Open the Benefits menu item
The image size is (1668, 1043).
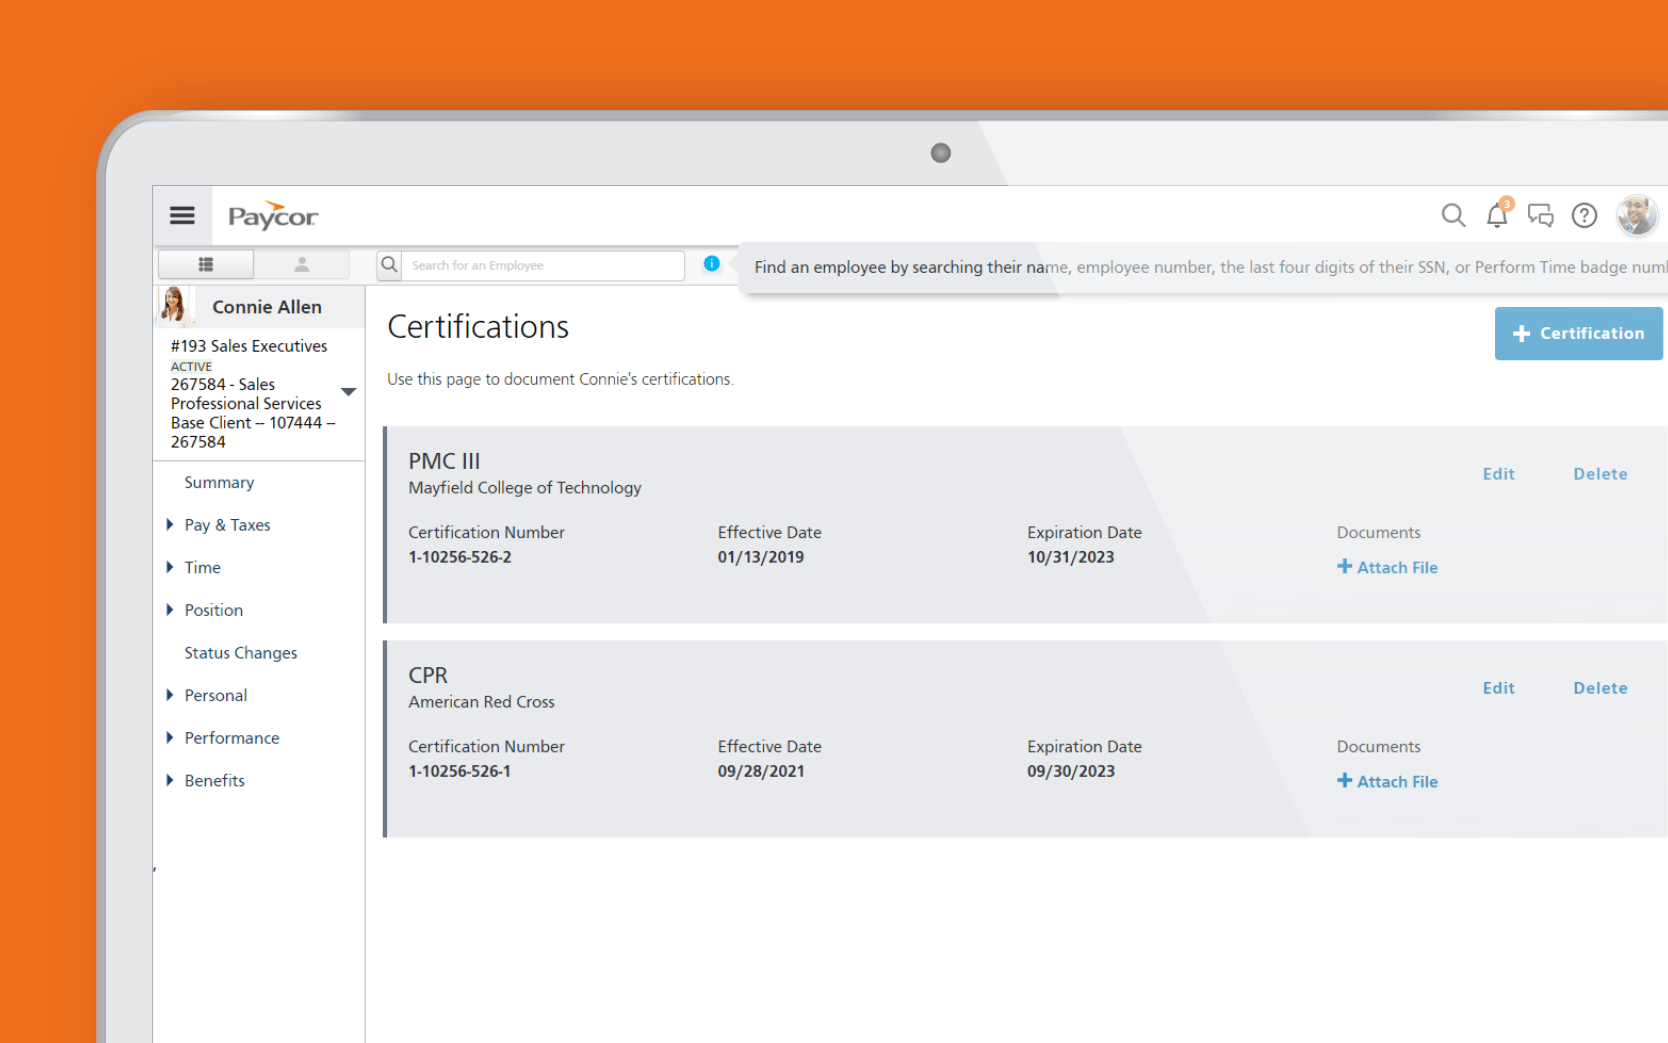[214, 780]
